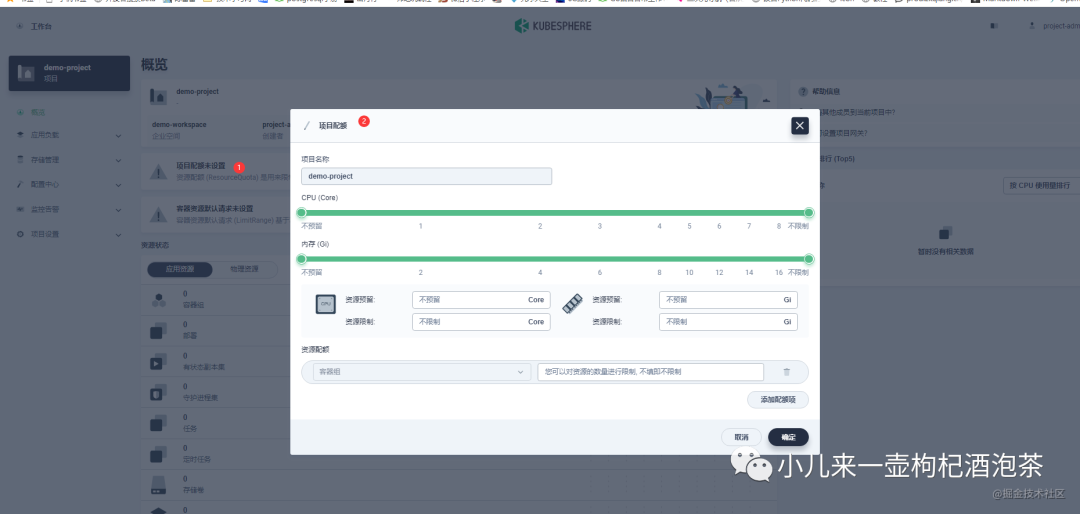Viewport: 1080px width, 514px height.
Task: Click the CPU slider left handle
Action: click(301, 213)
